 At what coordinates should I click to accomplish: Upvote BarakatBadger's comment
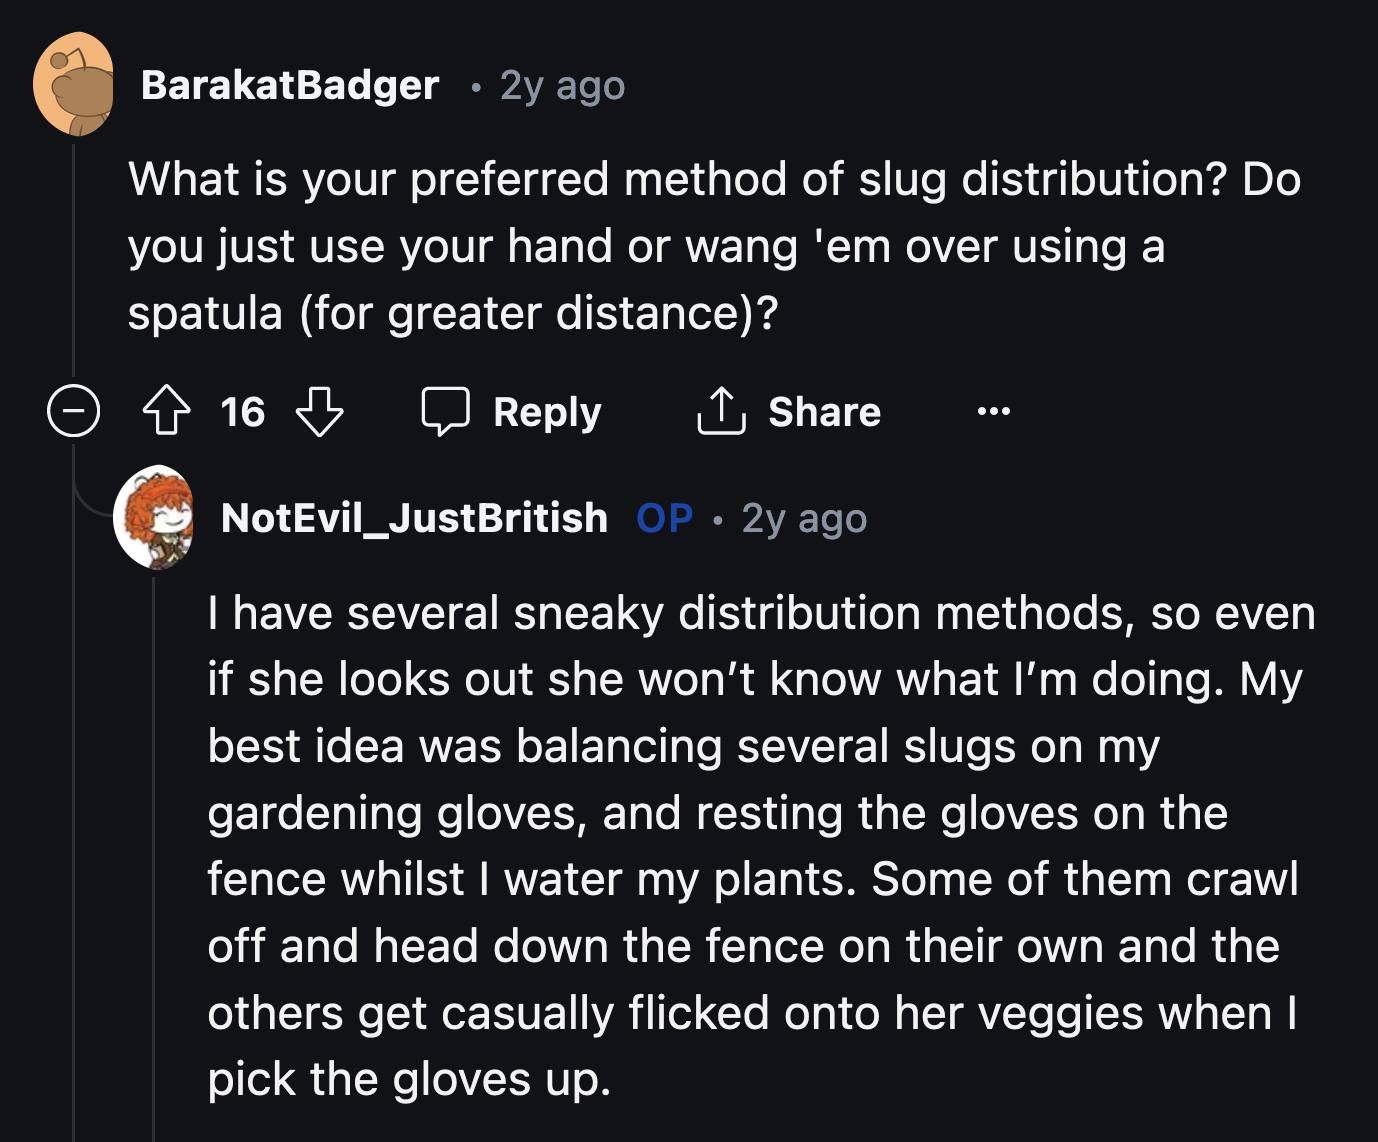tap(166, 411)
